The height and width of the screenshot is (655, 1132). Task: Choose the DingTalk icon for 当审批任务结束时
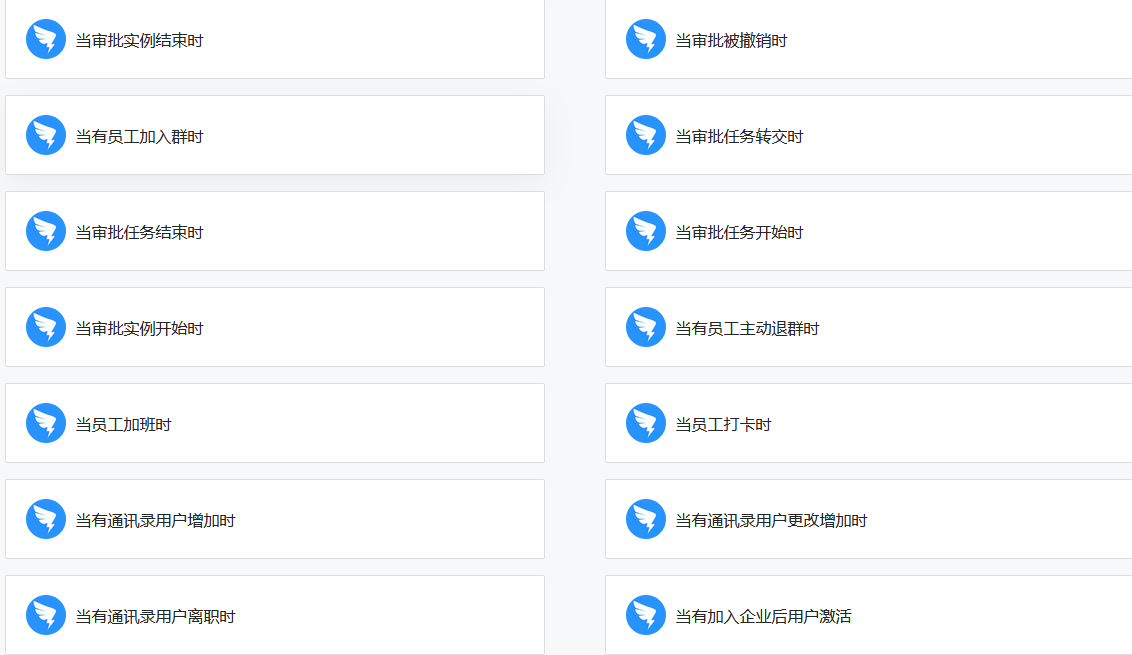pos(45,231)
